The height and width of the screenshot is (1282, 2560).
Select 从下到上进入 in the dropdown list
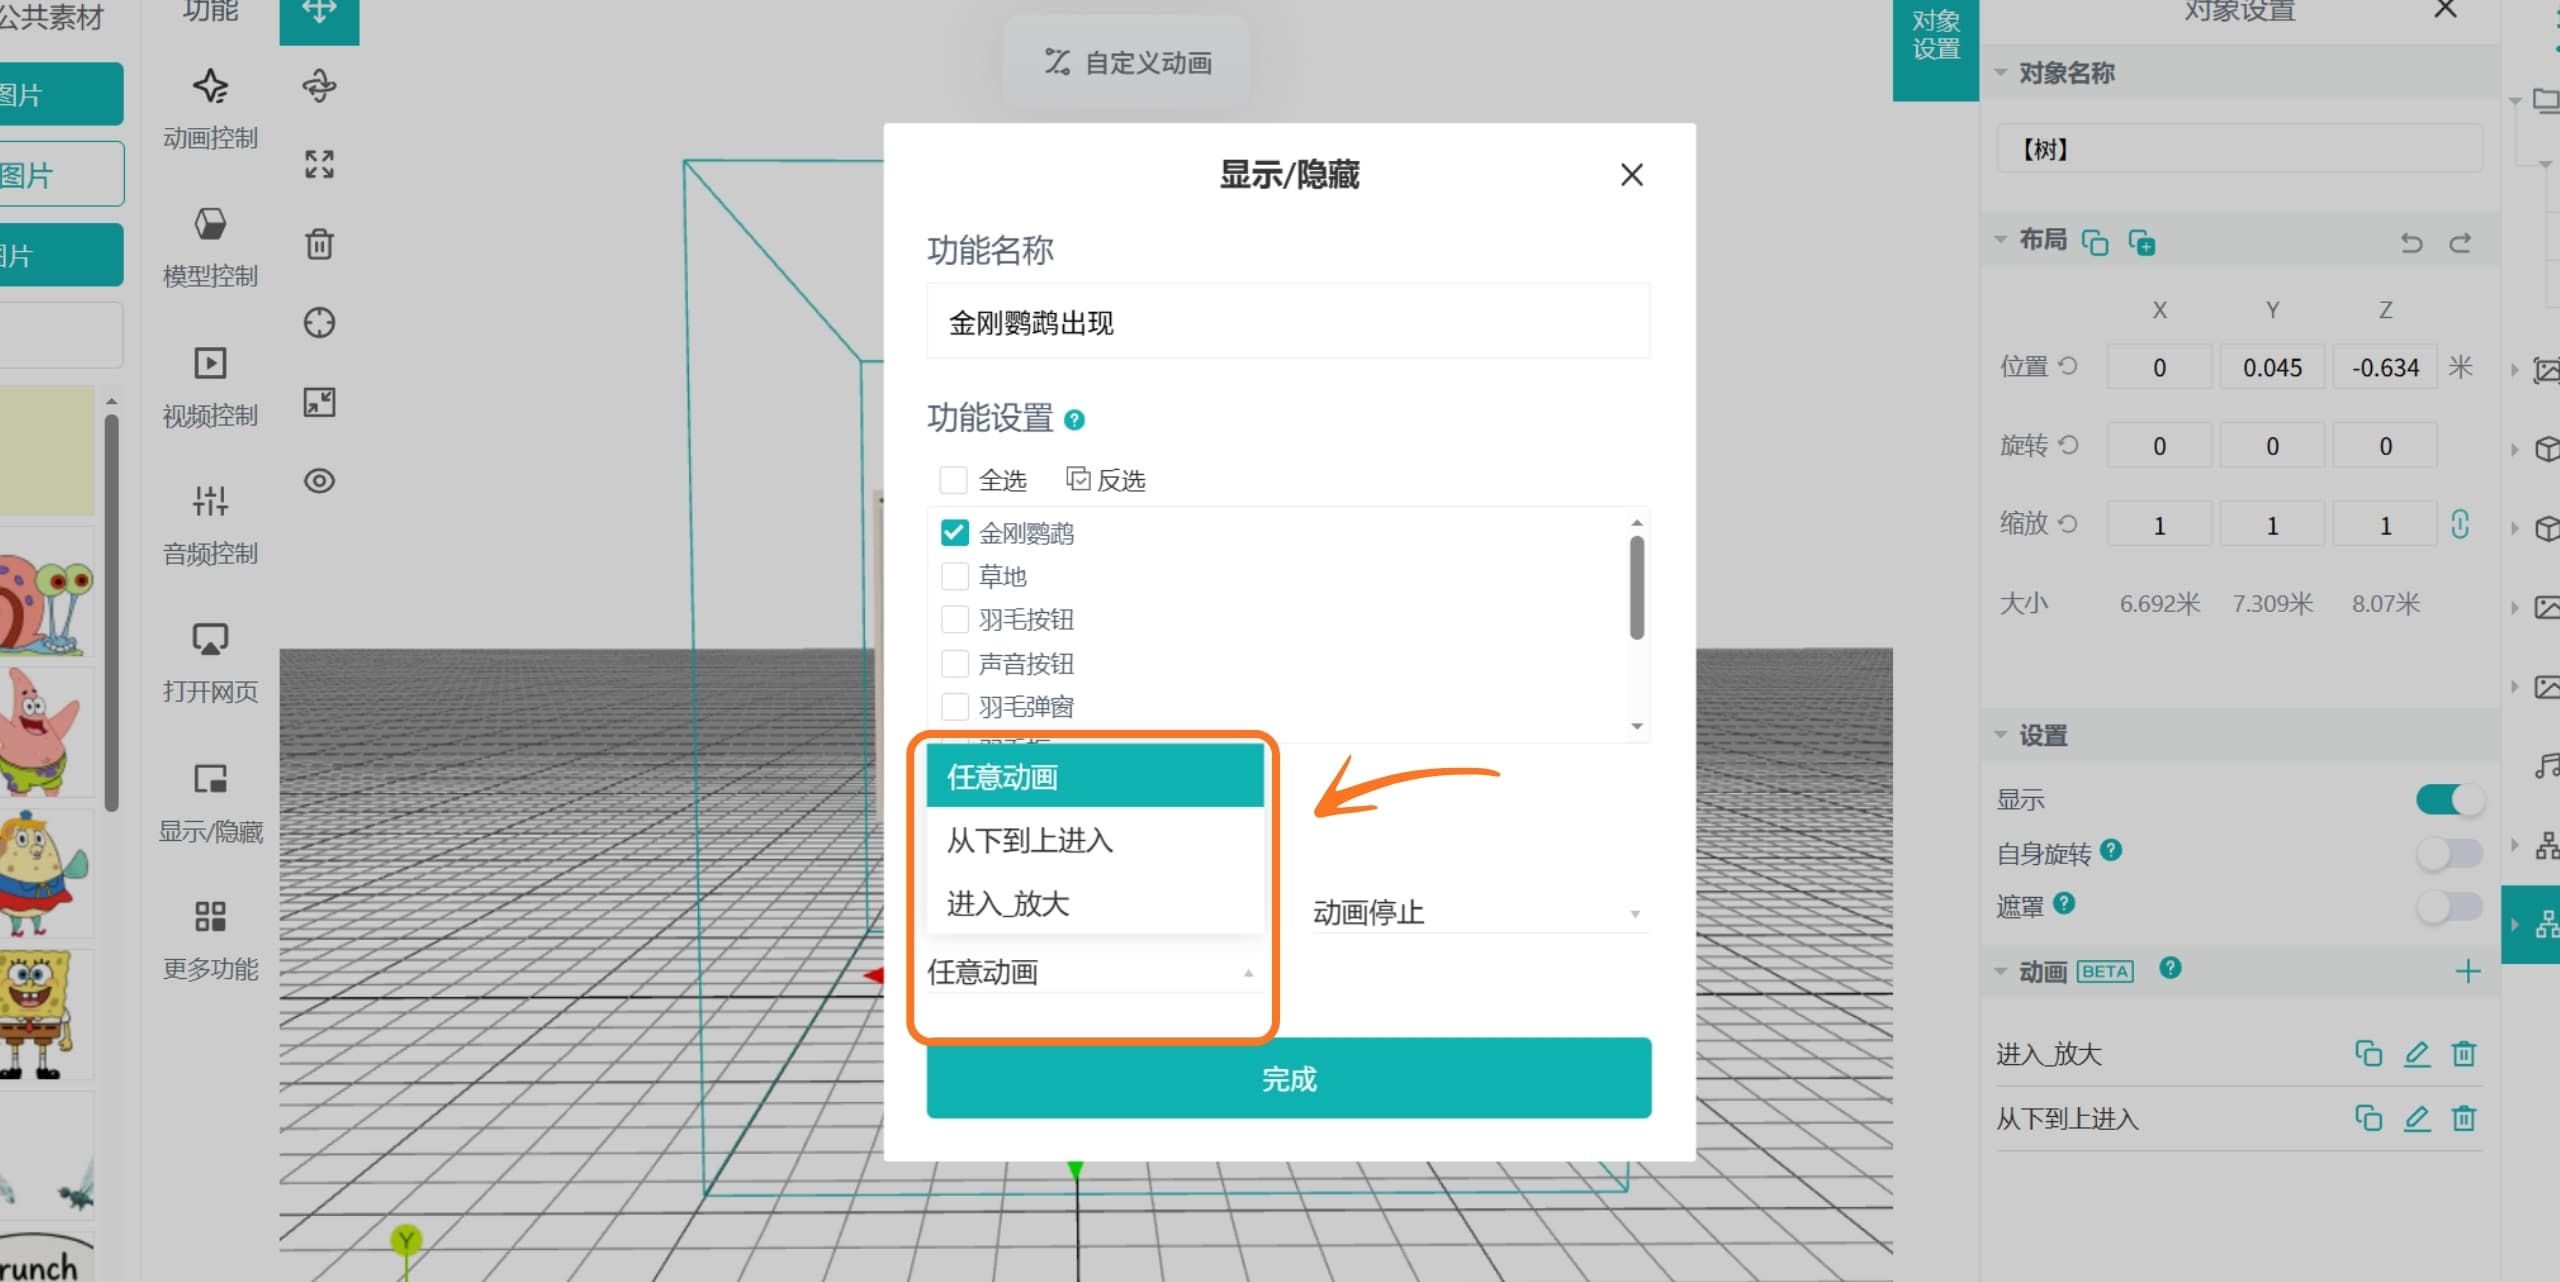coord(1095,840)
